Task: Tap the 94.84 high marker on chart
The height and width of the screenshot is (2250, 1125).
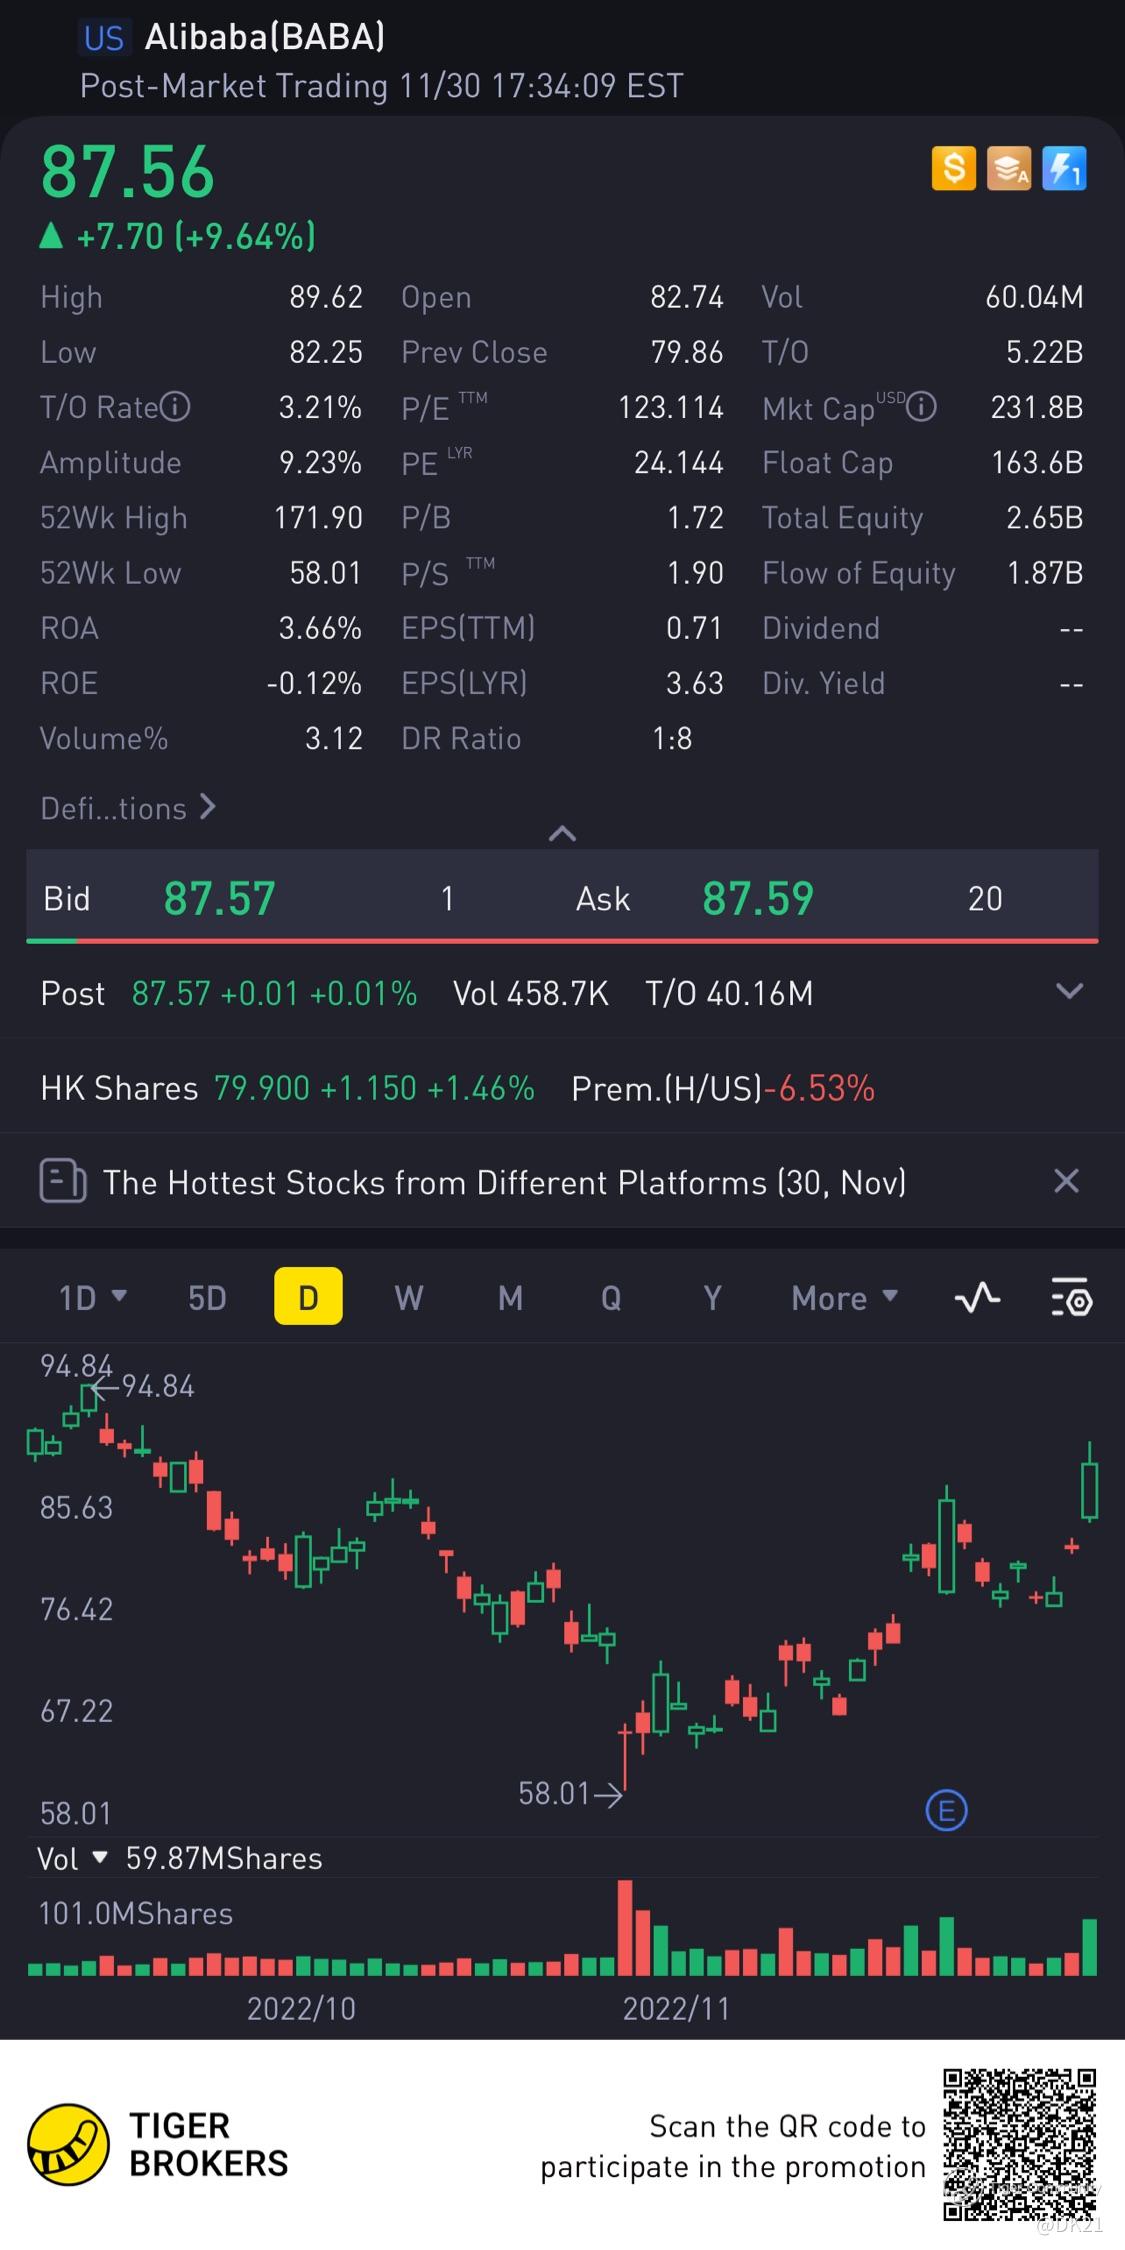Action: 142,1386
